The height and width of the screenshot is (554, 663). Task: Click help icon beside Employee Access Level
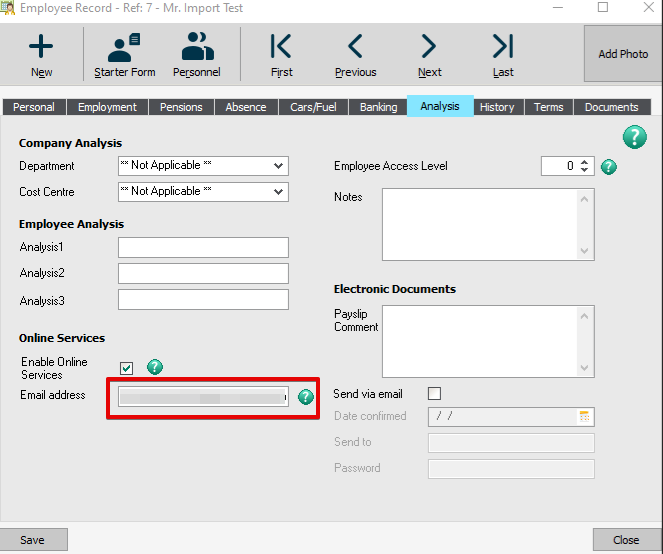609,167
